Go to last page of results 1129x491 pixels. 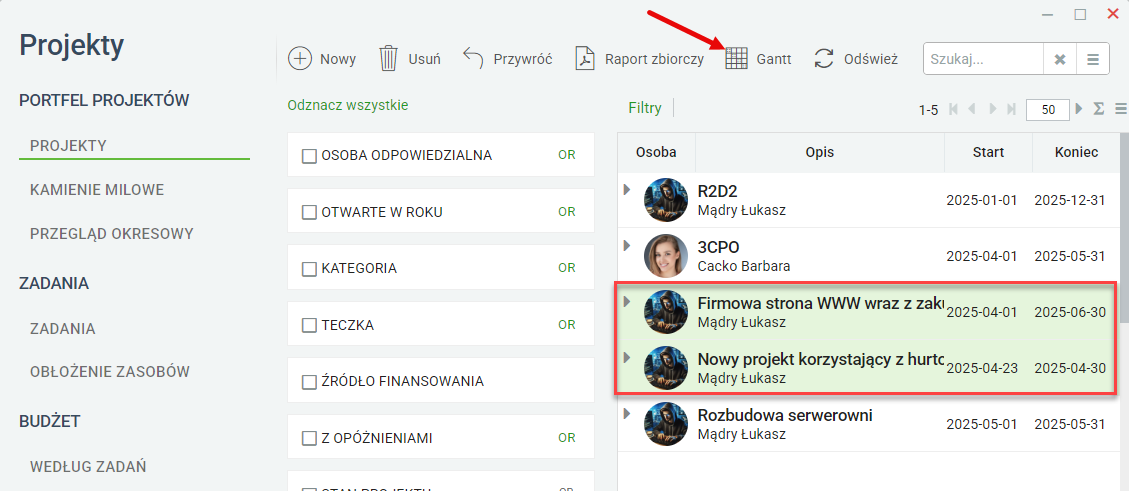point(1012,109)
